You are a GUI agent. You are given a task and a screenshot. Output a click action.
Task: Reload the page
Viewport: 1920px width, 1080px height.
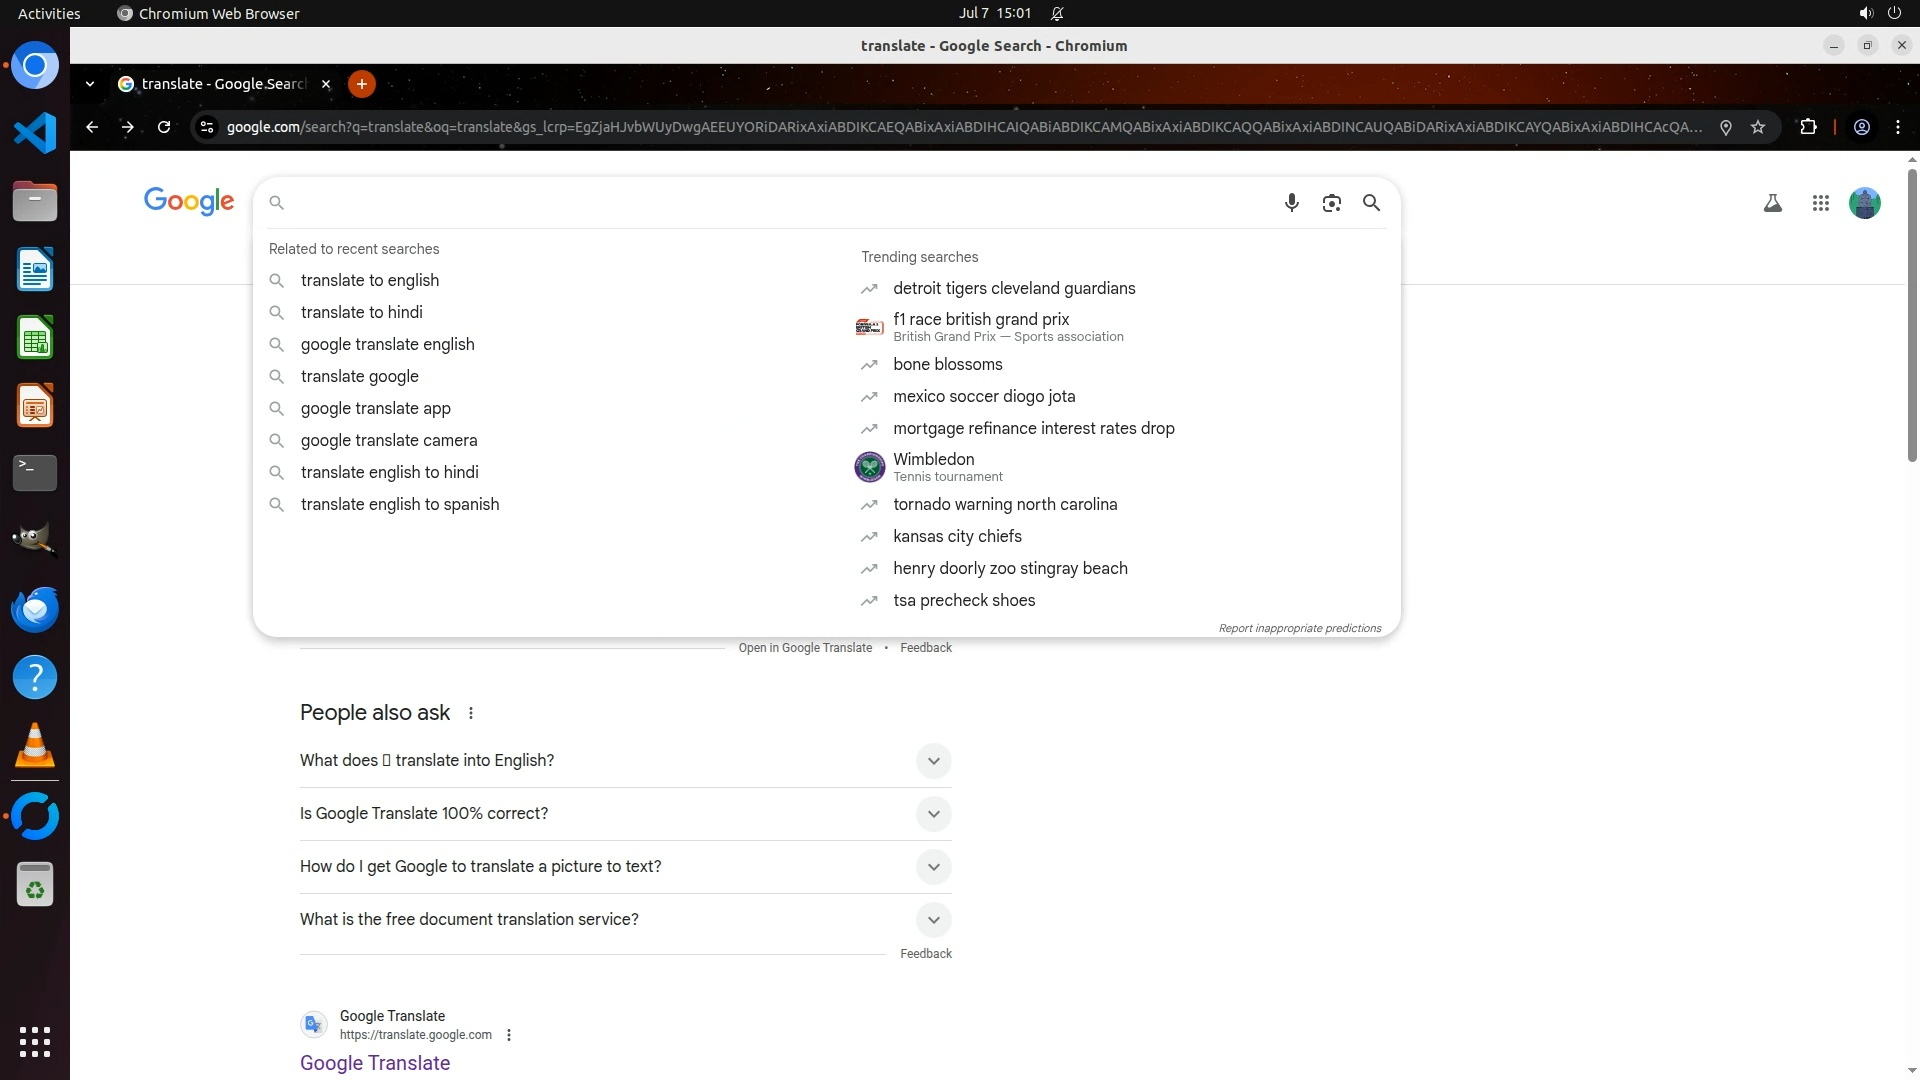tap(164, 127)
